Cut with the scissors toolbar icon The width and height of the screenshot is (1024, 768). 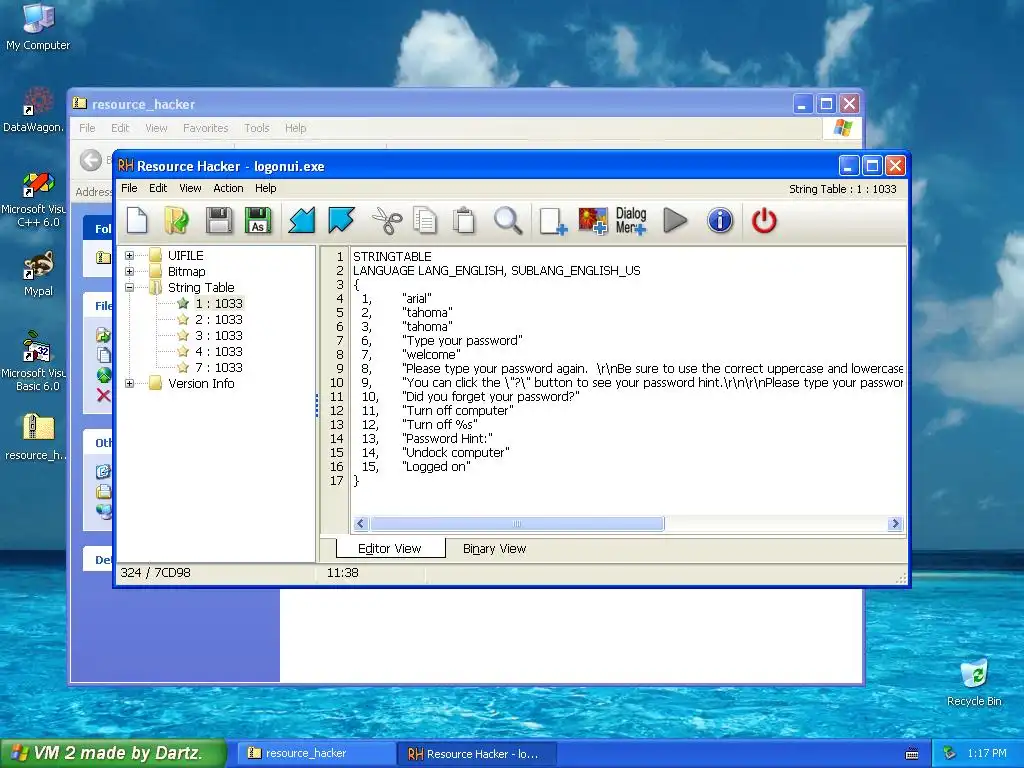click(387, 221)
